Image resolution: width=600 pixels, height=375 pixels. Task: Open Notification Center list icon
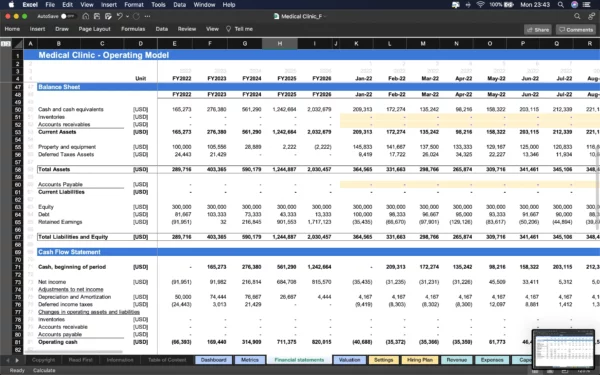pos(587,5)
